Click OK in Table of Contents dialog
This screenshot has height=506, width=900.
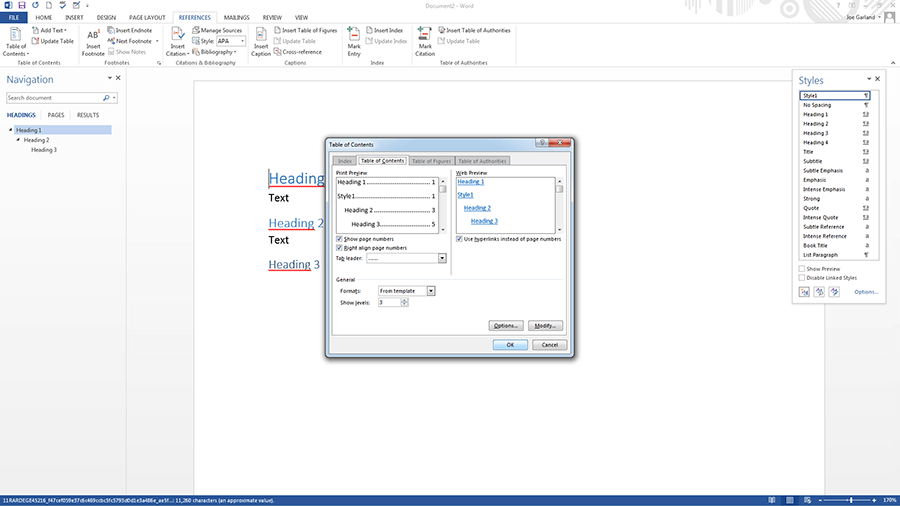pos(509,344)
